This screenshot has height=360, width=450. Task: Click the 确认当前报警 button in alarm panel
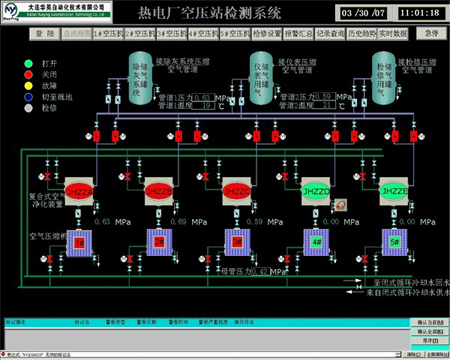click(430, 322)
